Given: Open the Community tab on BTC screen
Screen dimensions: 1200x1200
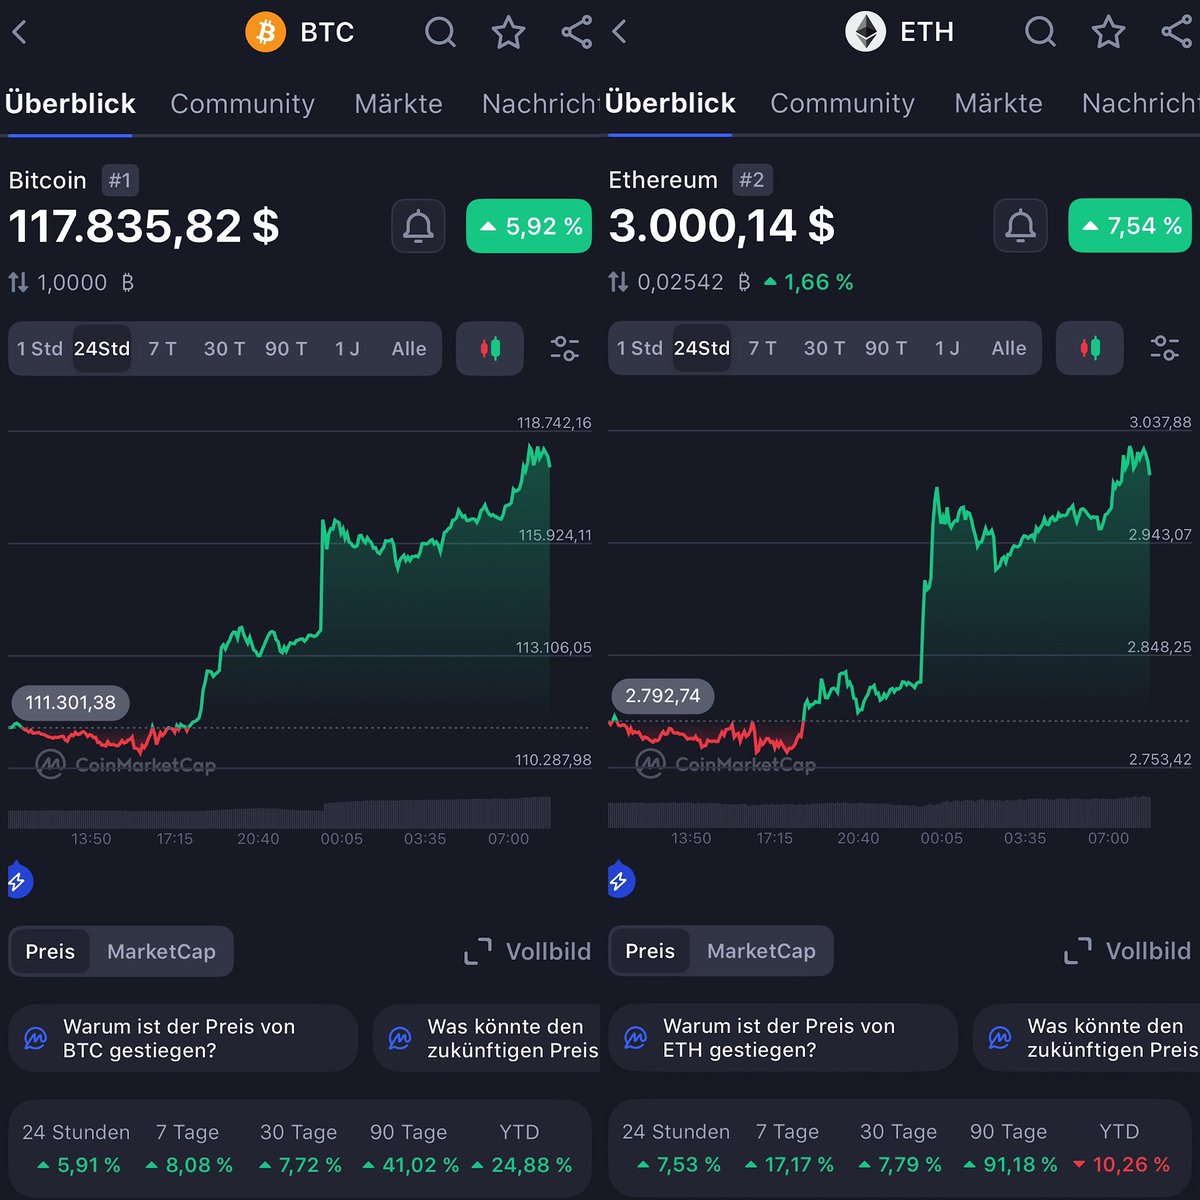Looking at the screenshot, I should [242, 104].
